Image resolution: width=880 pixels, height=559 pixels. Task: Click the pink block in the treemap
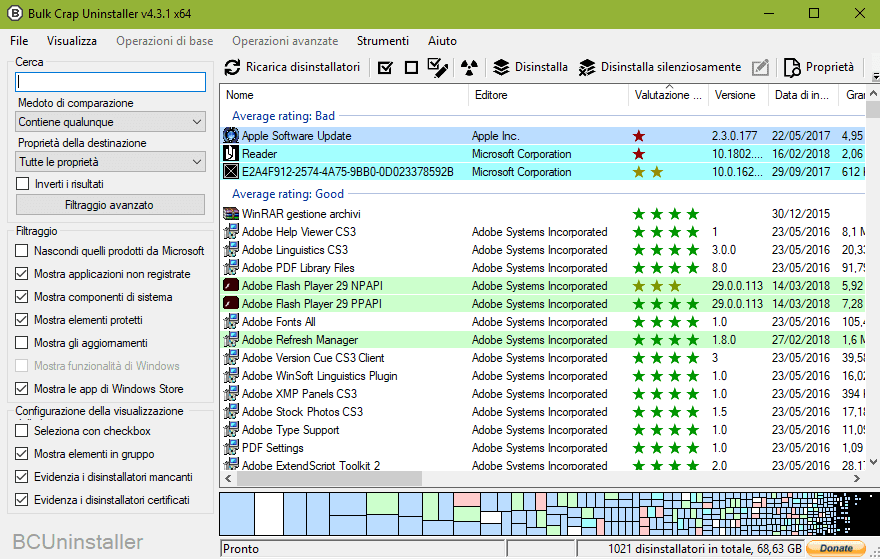point(467,499)
